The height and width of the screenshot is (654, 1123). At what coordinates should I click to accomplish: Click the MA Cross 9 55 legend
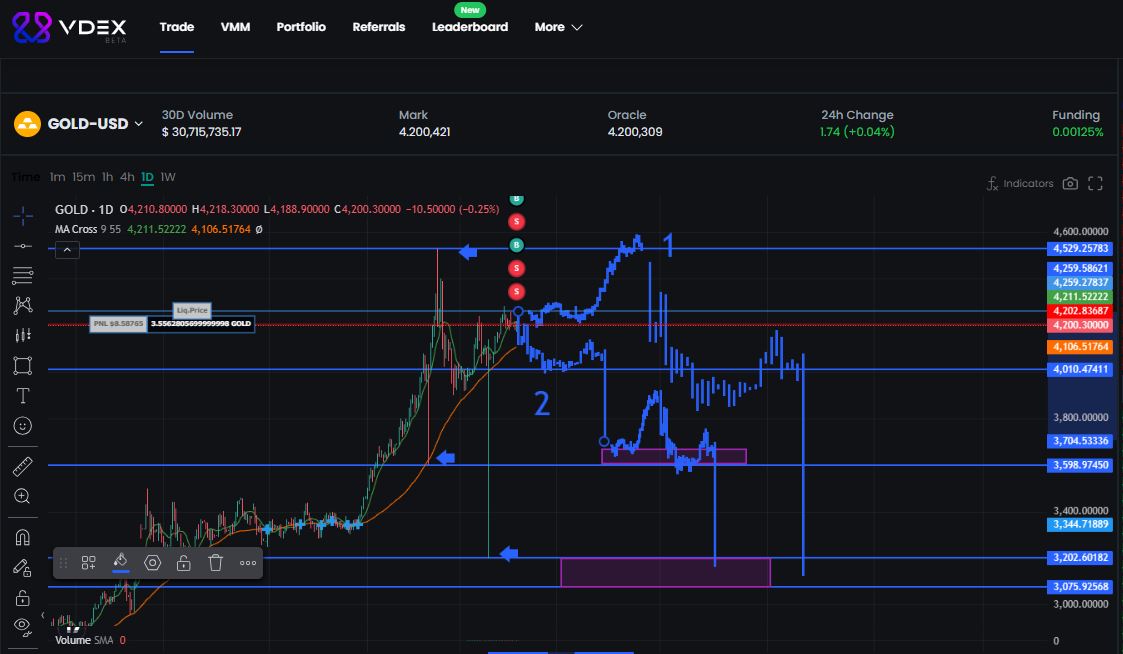pyautogui.click(x=87, y=229)
